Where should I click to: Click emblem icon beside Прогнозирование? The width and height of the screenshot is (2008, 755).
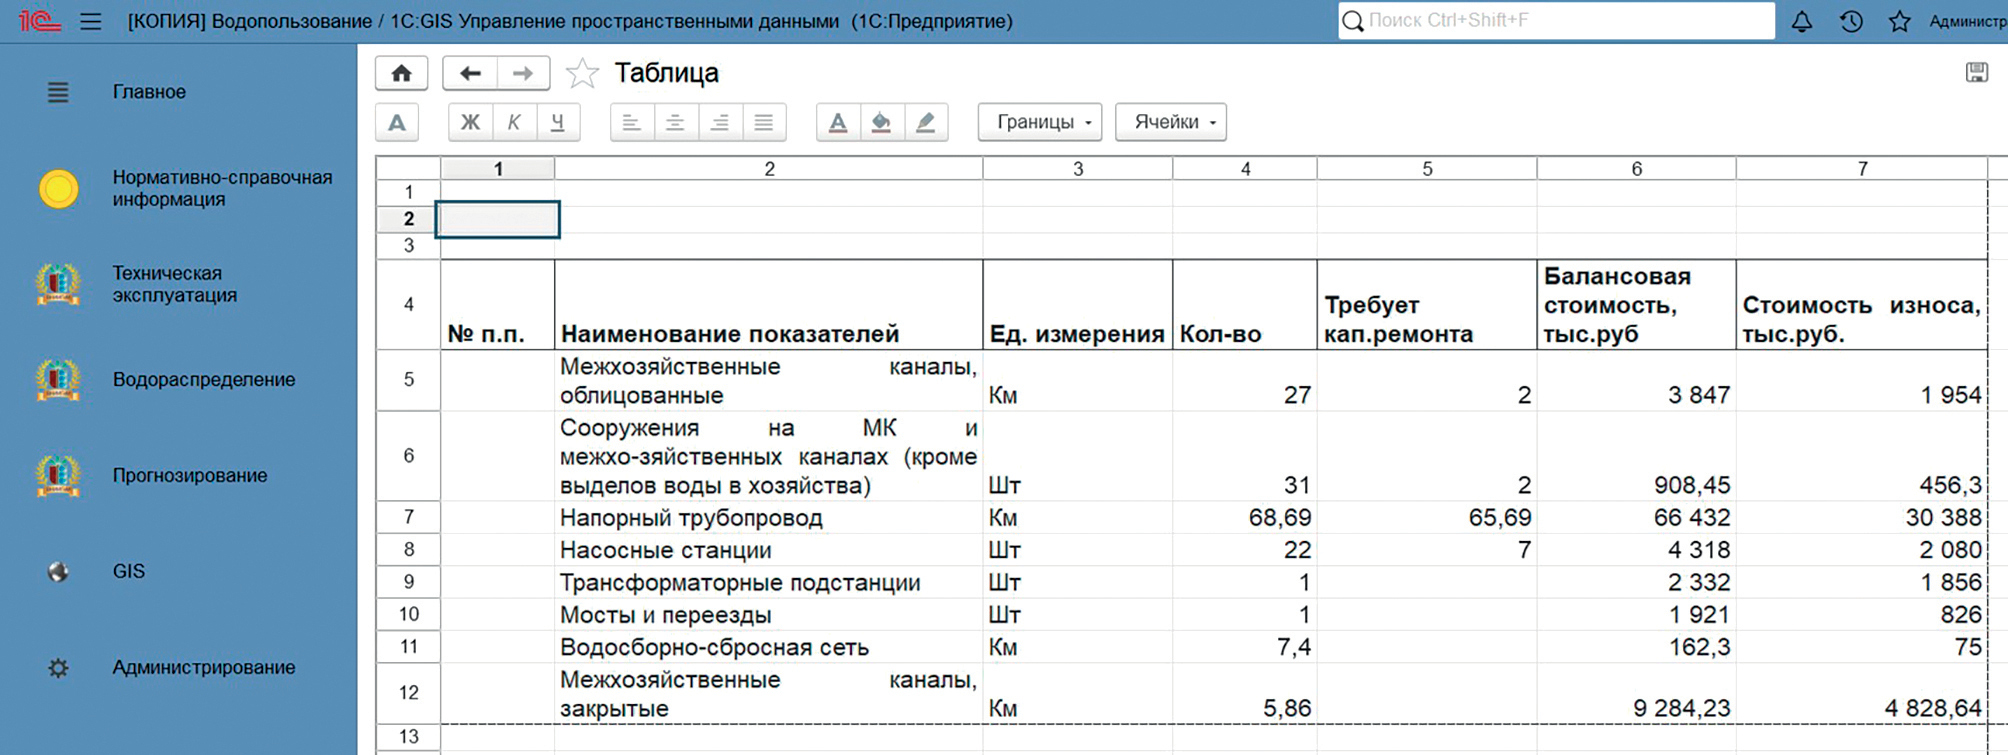[58, 476]
